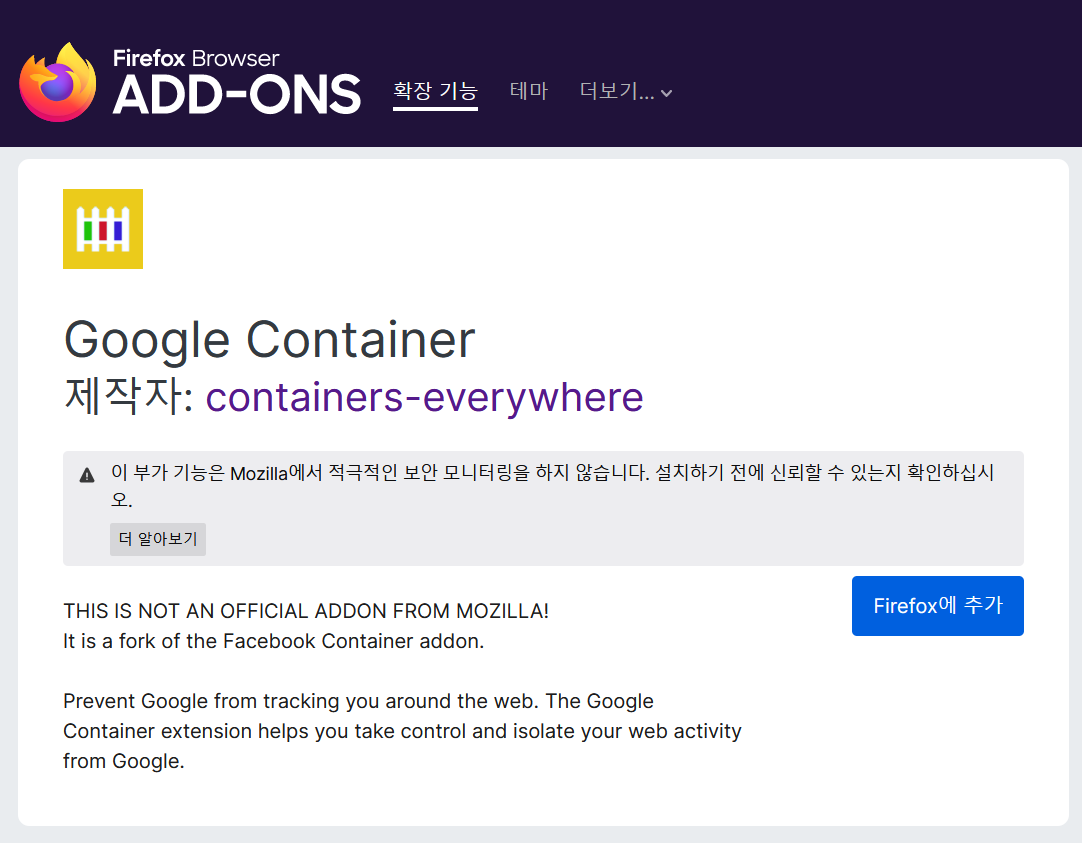Click 'It is a fork of the Facebook Container' text
This screenshot has width=1082, height=843.
(273, 642)
